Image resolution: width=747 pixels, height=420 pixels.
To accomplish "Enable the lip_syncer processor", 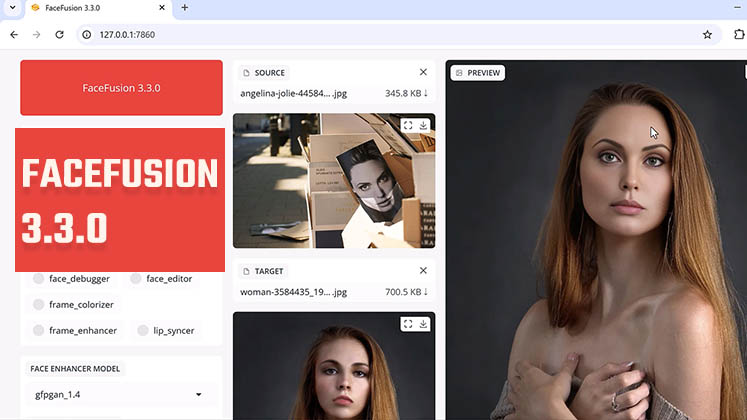I will (x=143, y=330).
